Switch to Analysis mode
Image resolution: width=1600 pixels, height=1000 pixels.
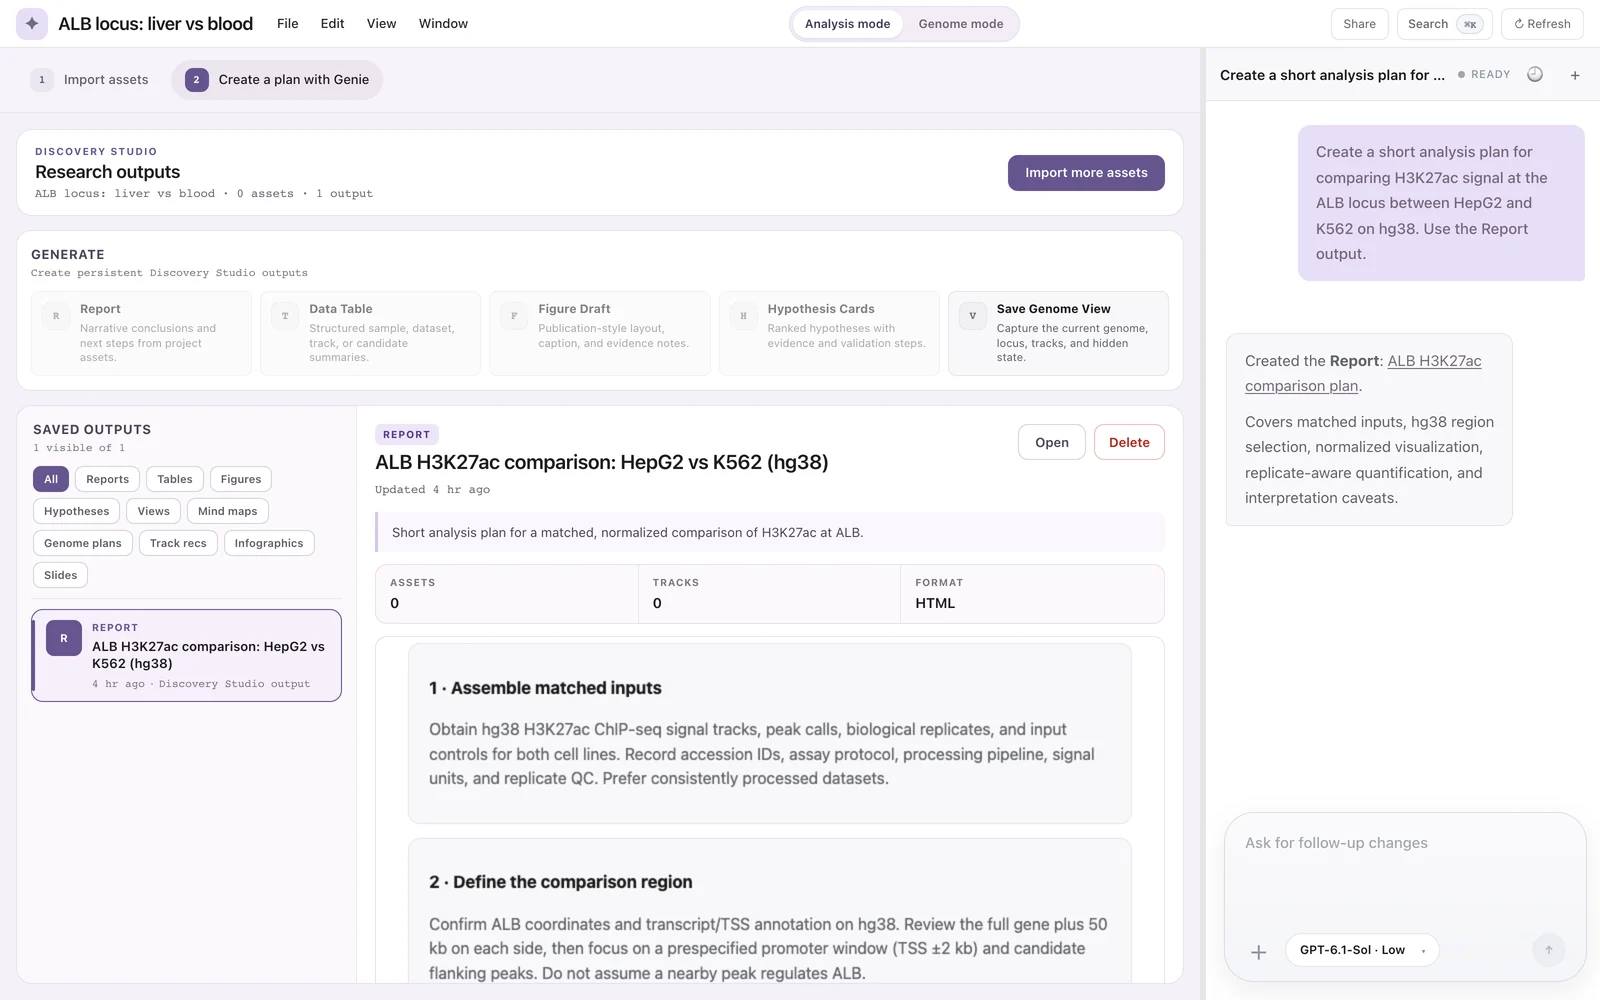coord(847,24)
